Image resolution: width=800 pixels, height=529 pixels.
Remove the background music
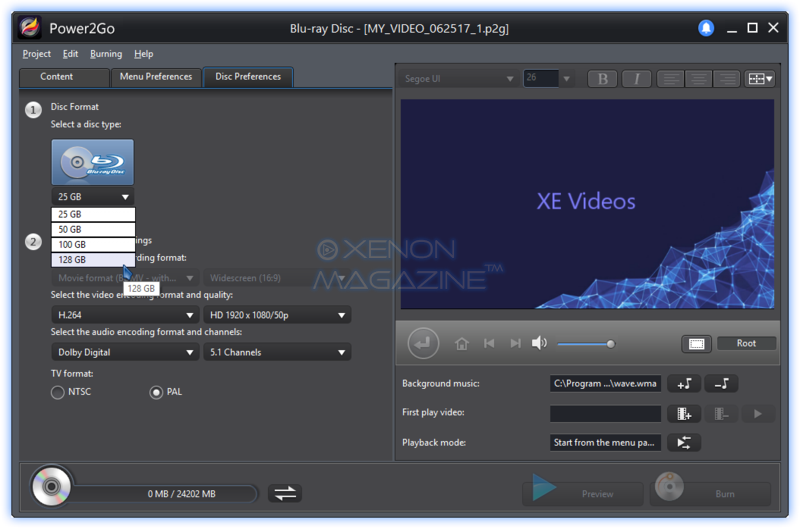(721, 384)
